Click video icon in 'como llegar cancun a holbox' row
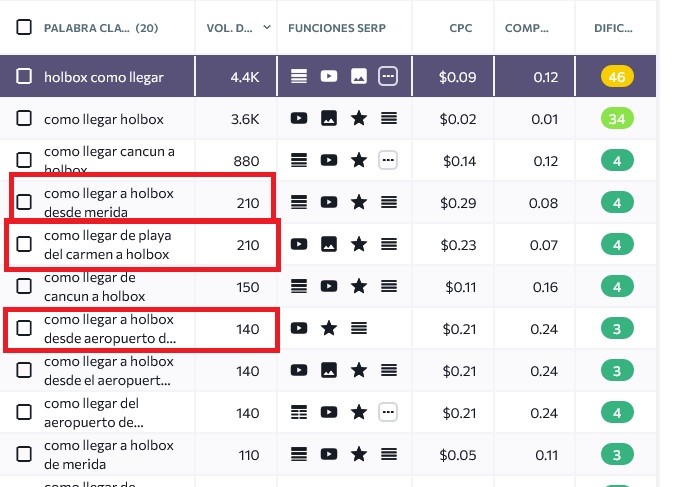The width and height of the screenshot is (674, 487). 328,160
